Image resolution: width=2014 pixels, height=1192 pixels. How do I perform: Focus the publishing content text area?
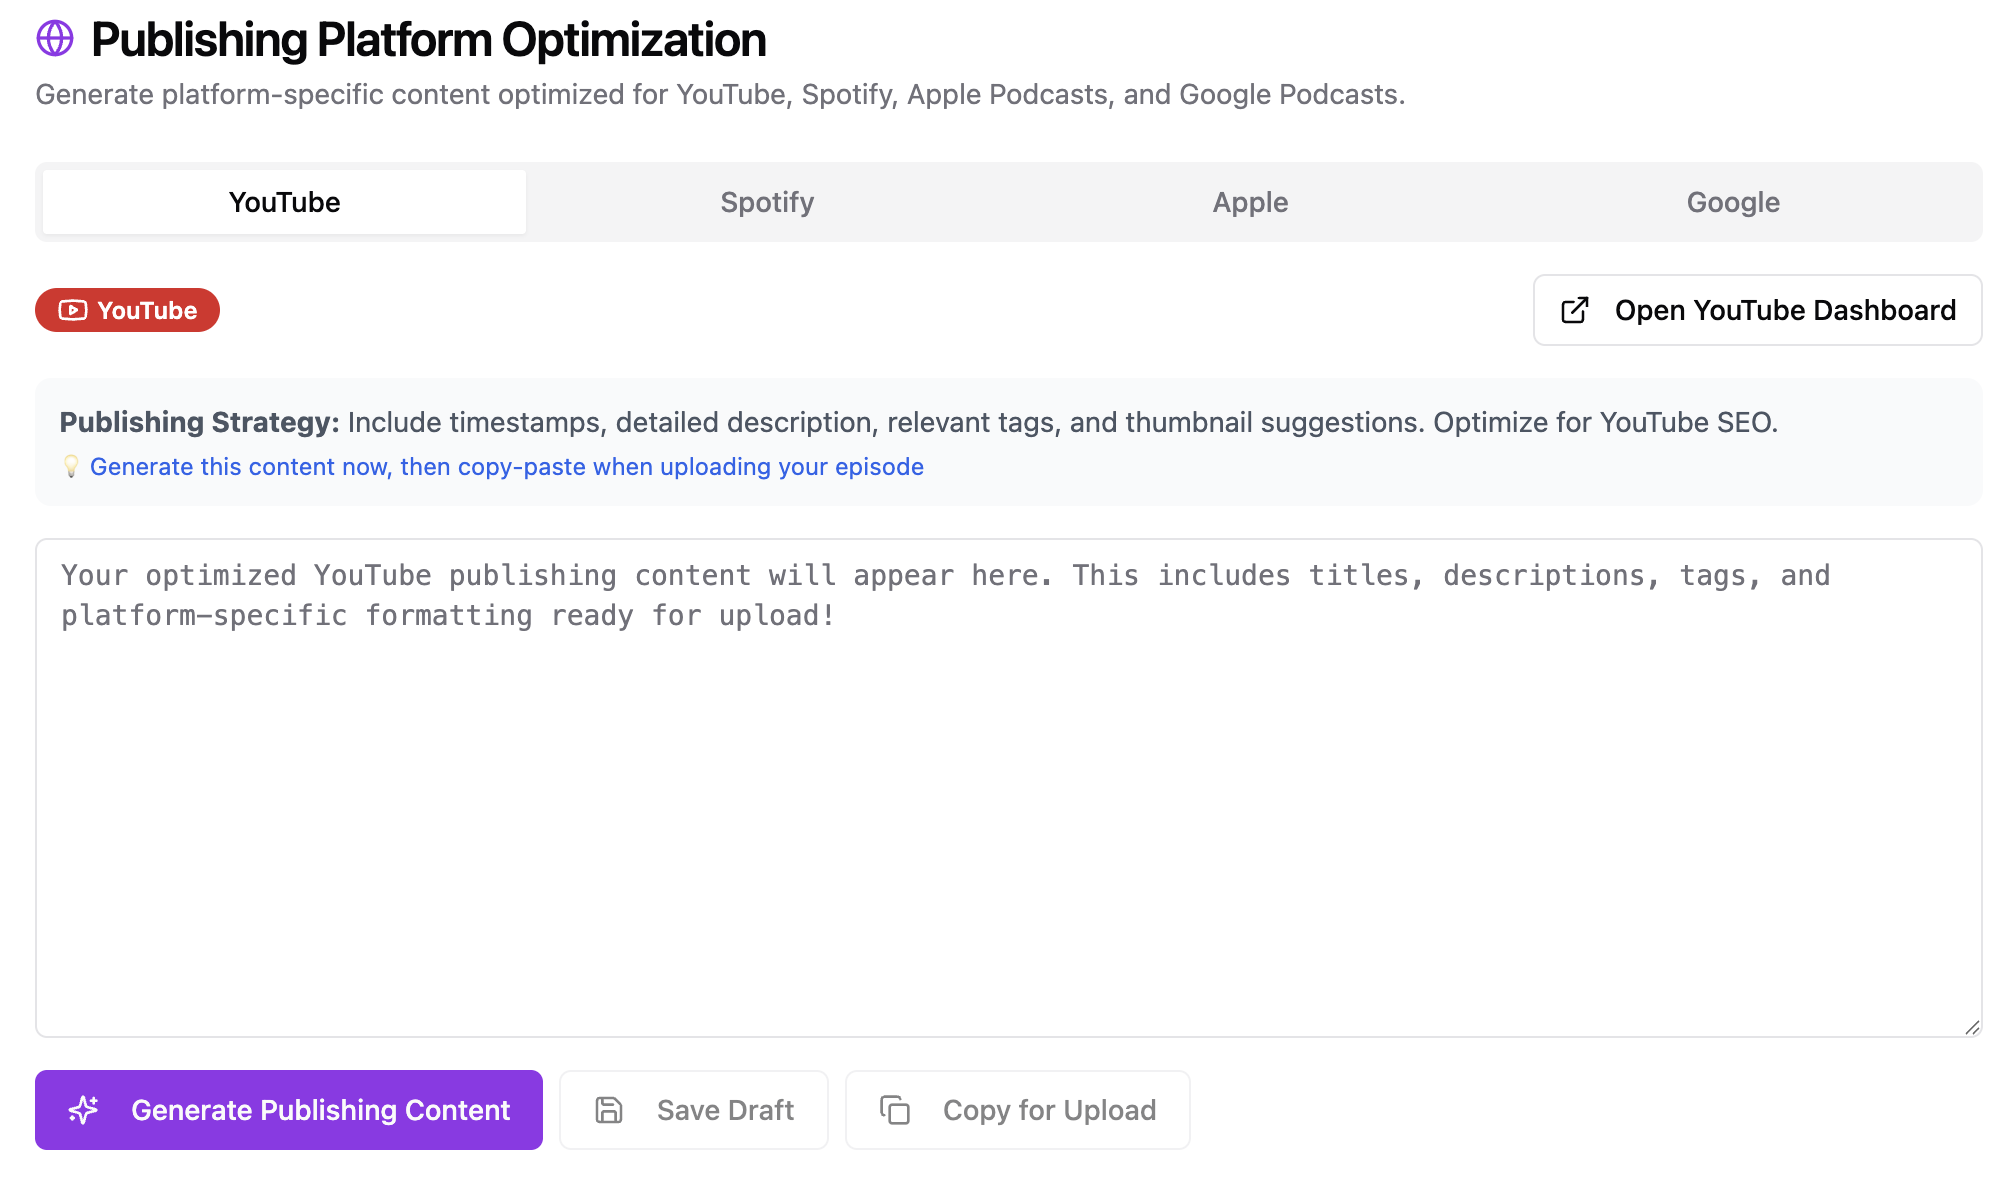1008,788
